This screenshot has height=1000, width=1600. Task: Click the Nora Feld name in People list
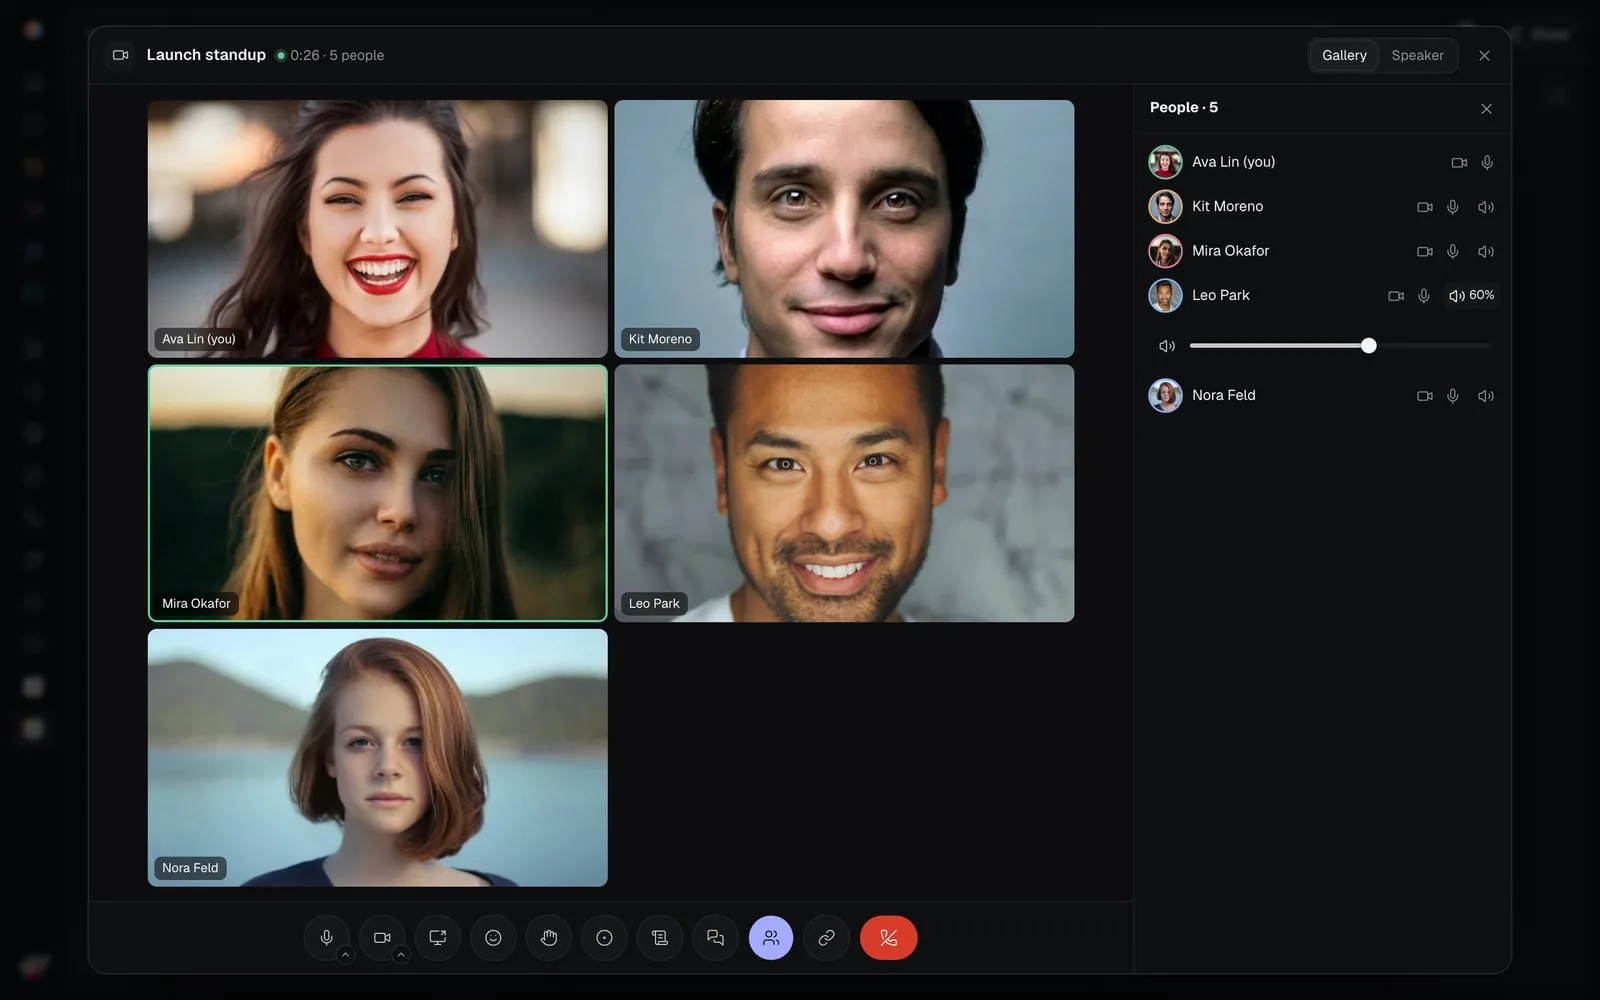click(1224, 395)
